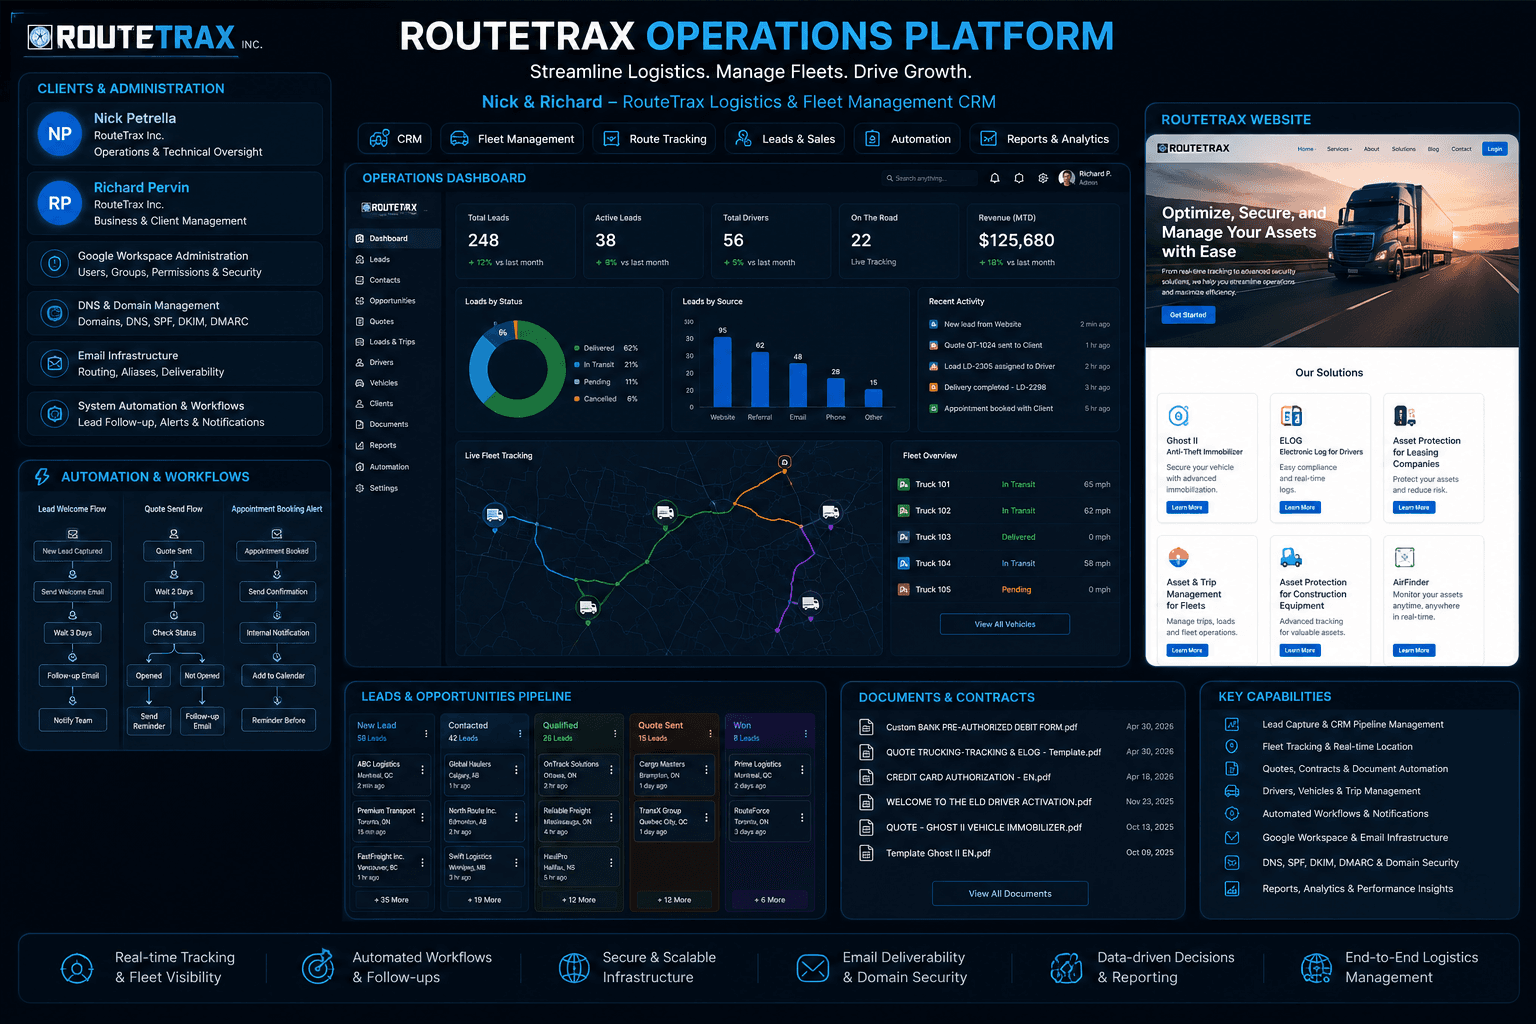Viewport: 1536px width, 1024px height.
Task: Click the ELOG solution icon on website
Action: coord(1291,415)
